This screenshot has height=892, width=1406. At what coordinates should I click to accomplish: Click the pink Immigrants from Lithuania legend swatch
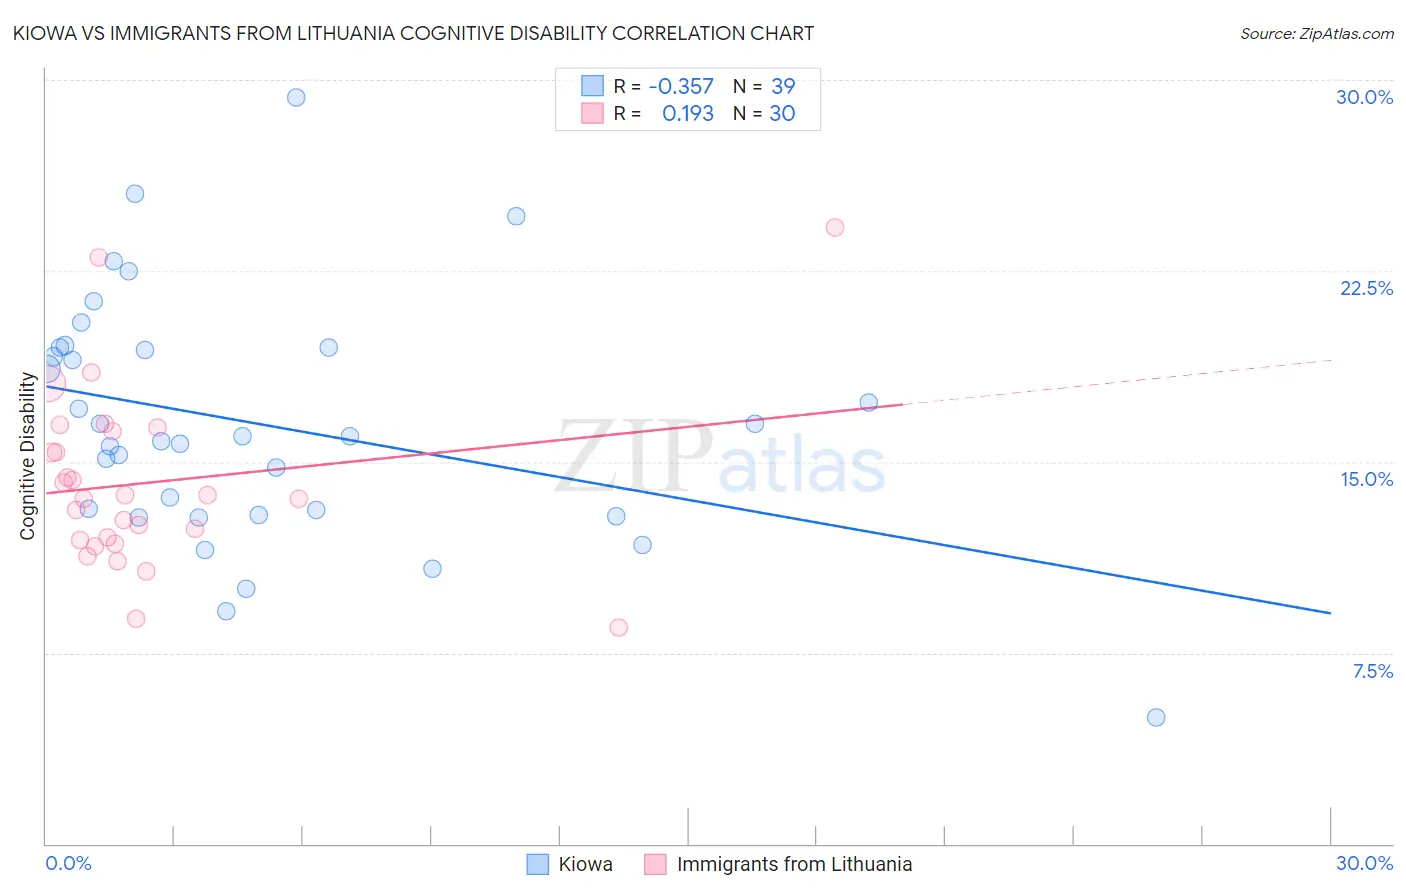655,864
